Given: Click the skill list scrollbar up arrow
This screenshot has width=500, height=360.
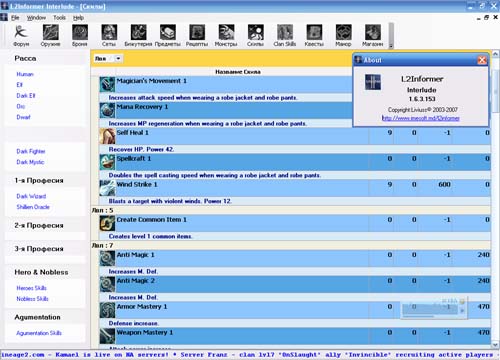Looking at the screenshot, I should [495, 54].
